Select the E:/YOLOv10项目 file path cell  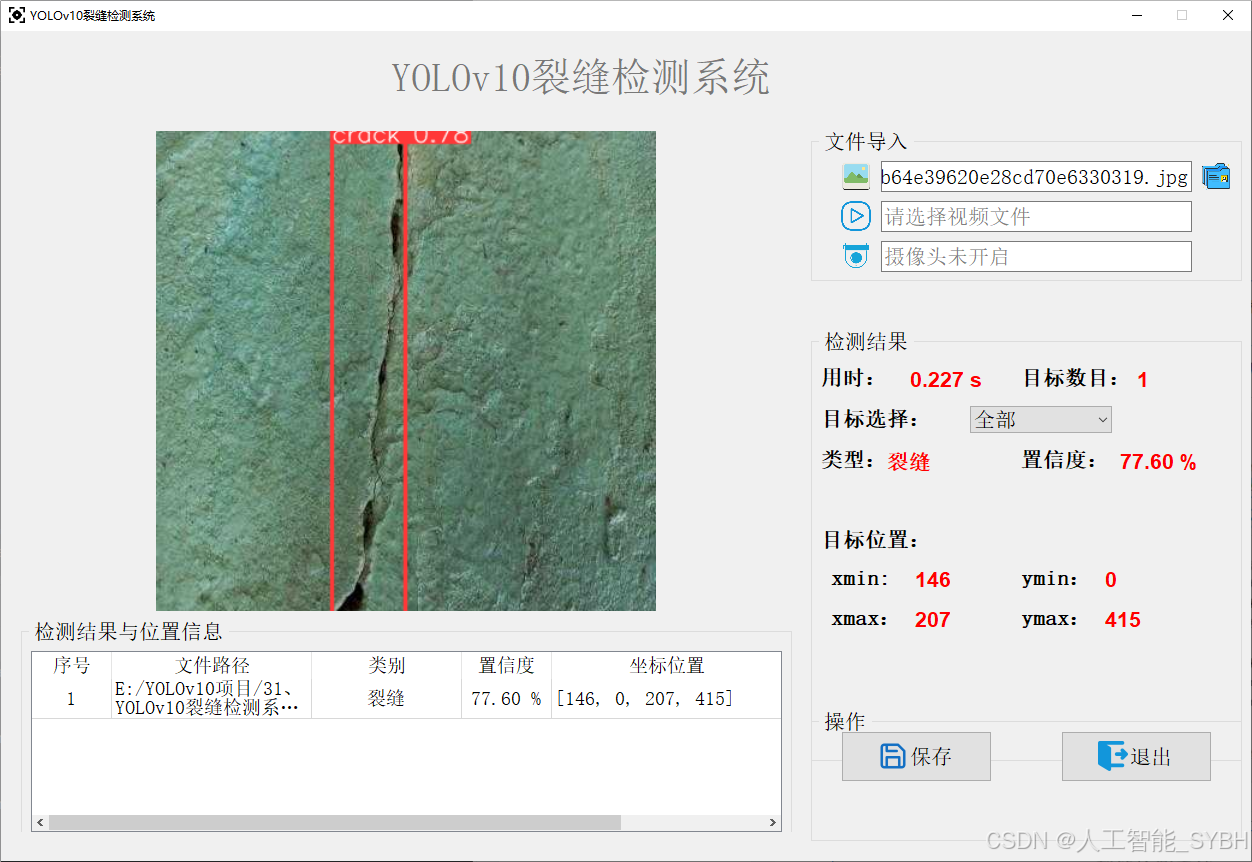coord(212,698)
